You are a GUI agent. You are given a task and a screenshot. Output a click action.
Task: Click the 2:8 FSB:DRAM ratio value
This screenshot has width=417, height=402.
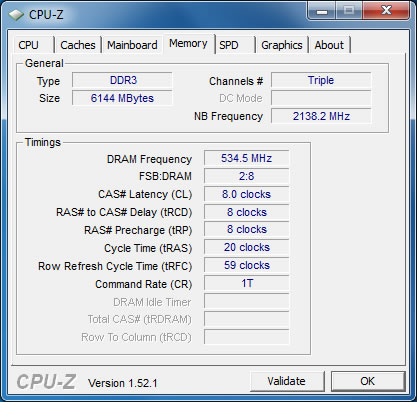247,176
